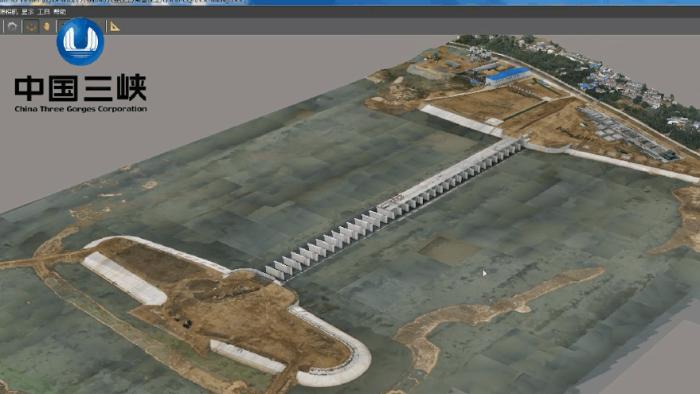700x394 pixels.
Task: Click the blue-roofed building in the model
Action: 508,75
